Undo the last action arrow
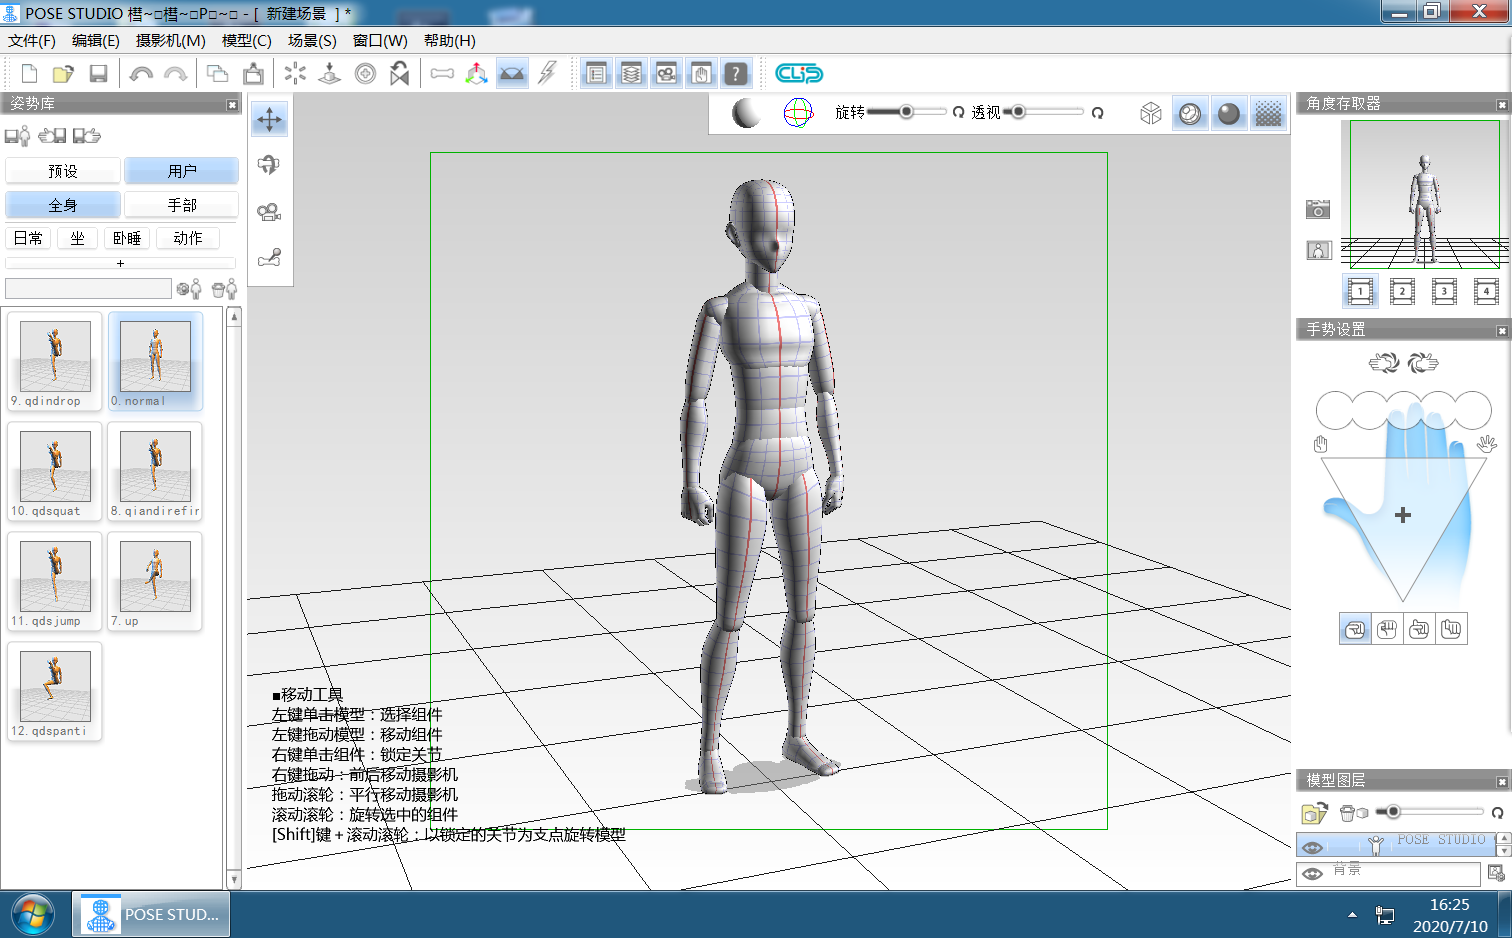This screenshot has height=938, width=1512. [141, 74]
